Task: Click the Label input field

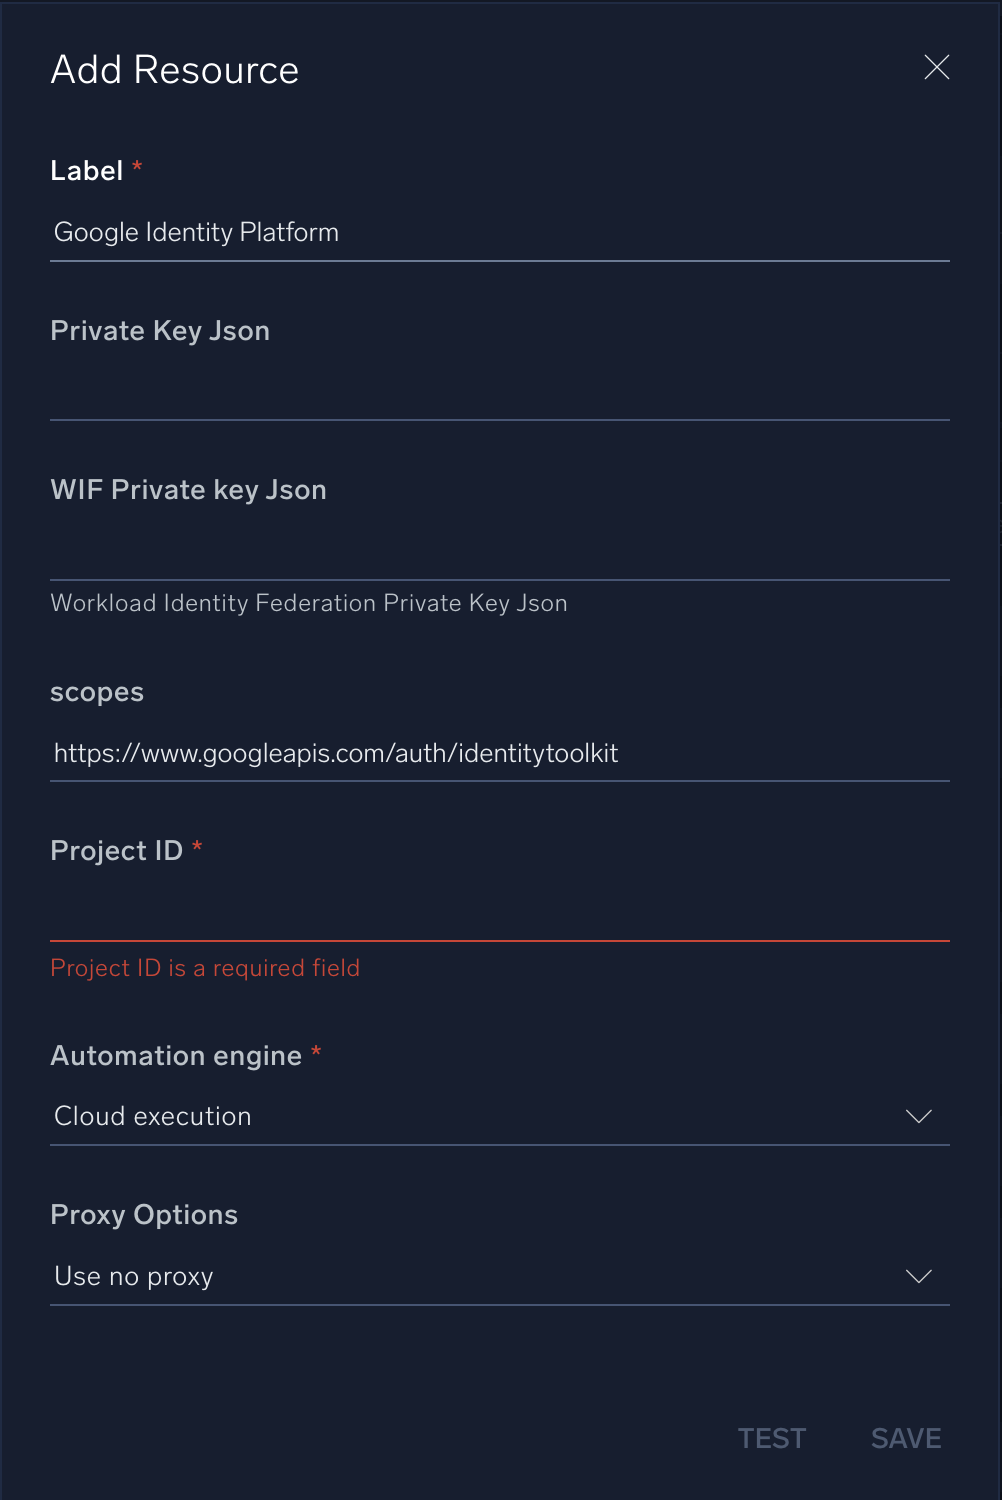Action: coord(500,233)
